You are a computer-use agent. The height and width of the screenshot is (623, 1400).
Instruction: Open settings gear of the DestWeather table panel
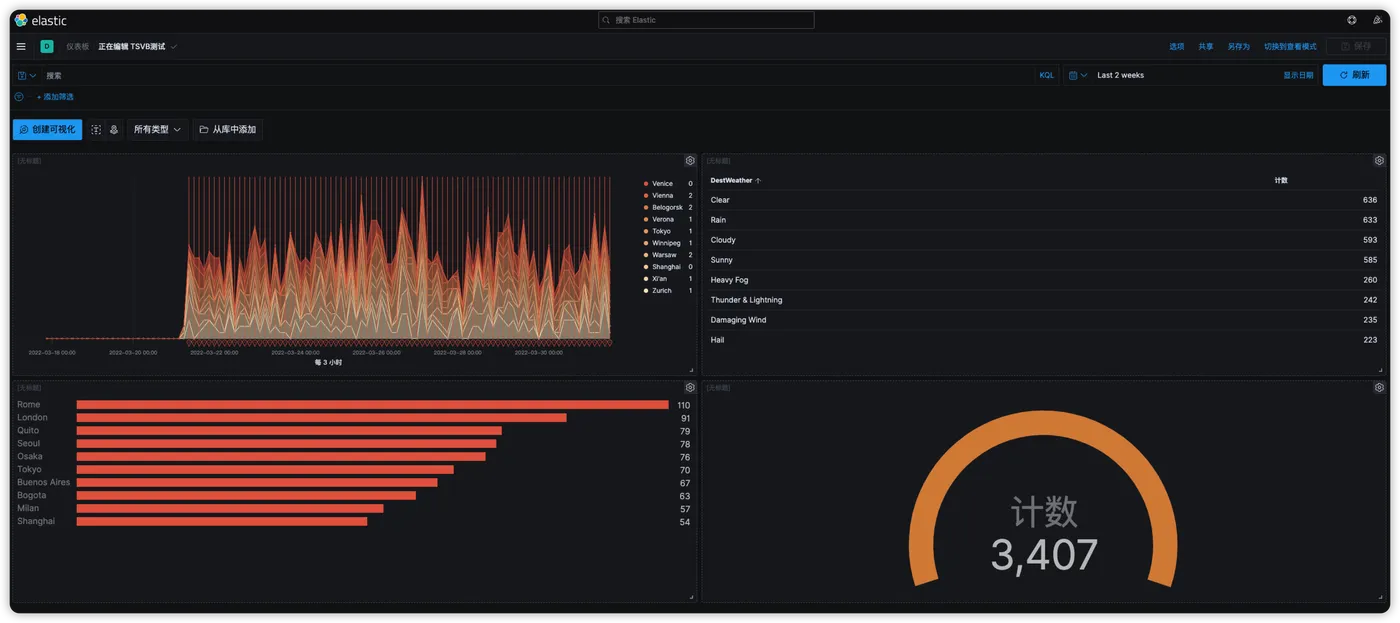pyautogui.click(x=1379, y=161)
